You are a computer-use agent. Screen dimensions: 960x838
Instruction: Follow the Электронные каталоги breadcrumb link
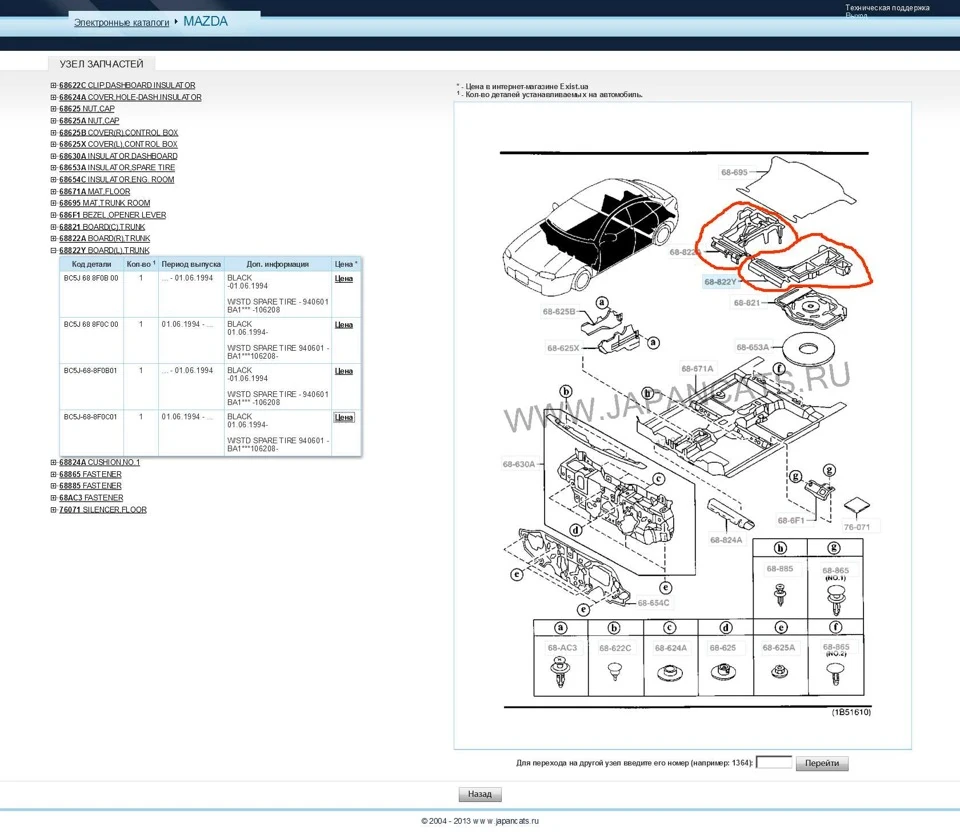(121, 23)
